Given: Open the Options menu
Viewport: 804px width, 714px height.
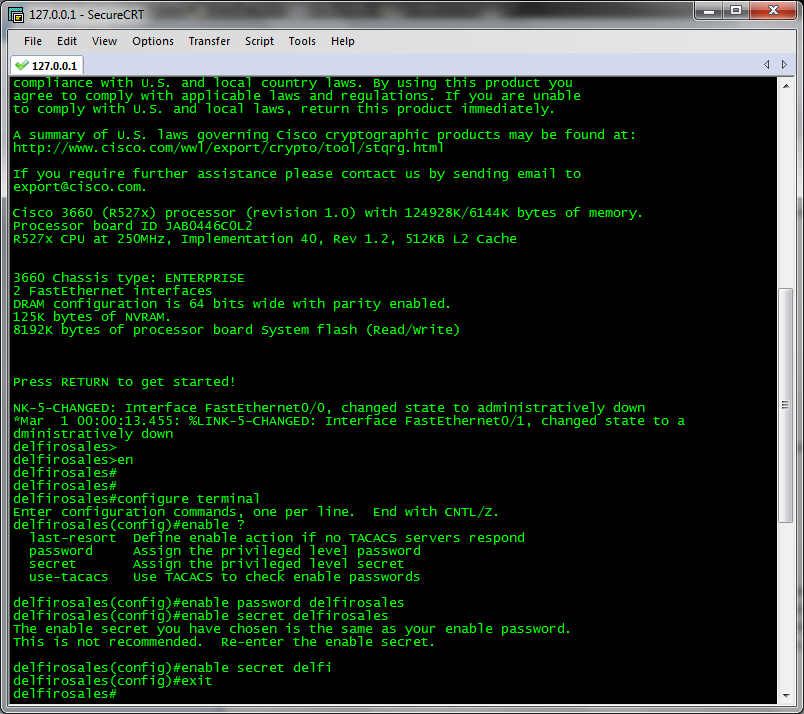Looking at the screenshot, I should [x=152, y=41].
